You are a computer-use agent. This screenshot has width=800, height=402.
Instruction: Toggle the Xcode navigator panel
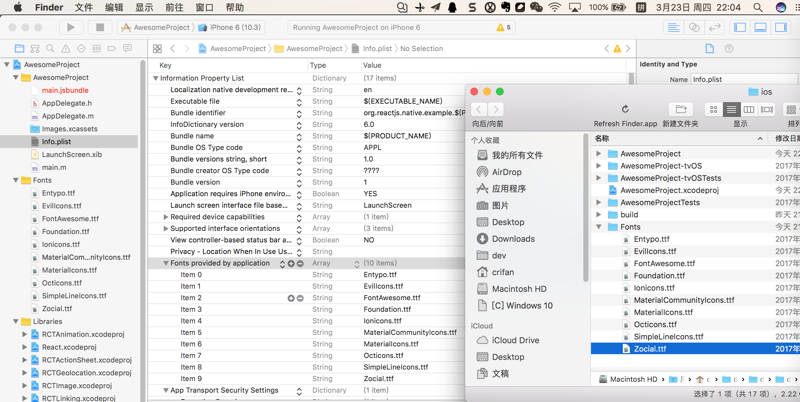[x=740, y=28]
